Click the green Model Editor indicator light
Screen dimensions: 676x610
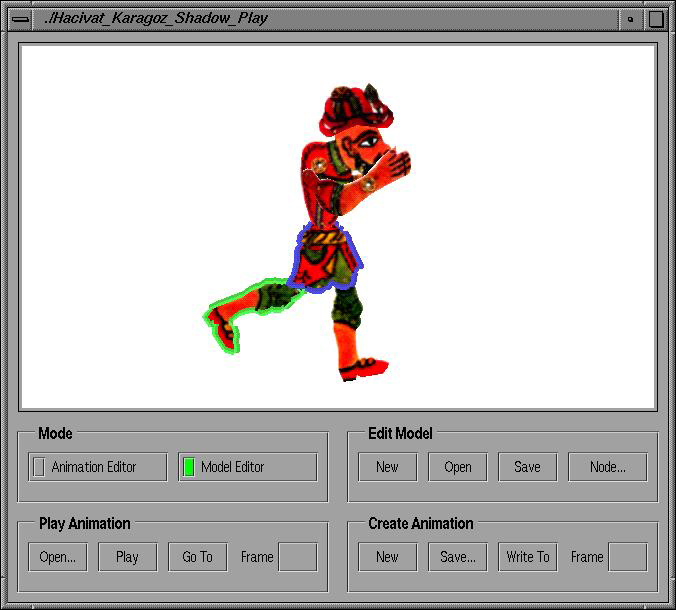[189, 467]
